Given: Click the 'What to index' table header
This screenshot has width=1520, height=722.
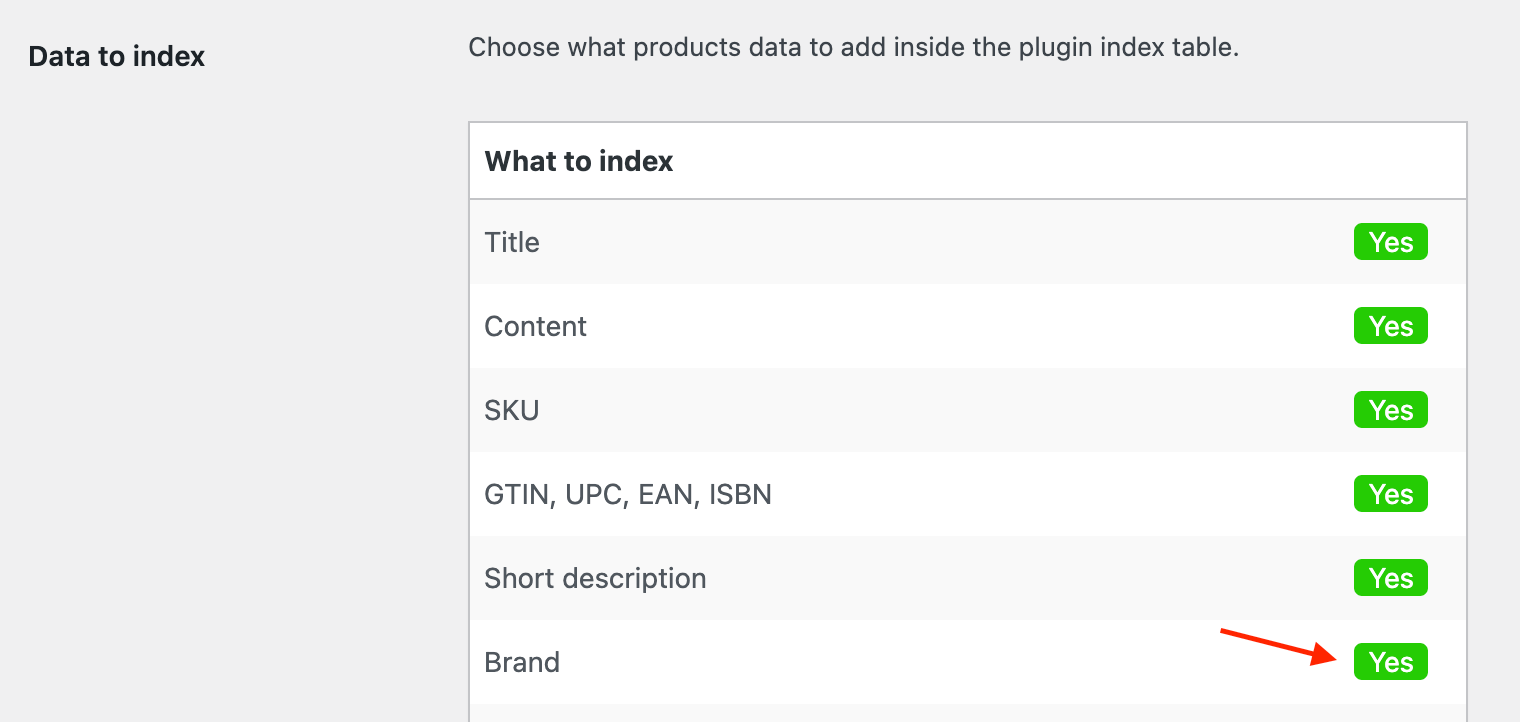Looking at the screenshot, I should point(579,161).
